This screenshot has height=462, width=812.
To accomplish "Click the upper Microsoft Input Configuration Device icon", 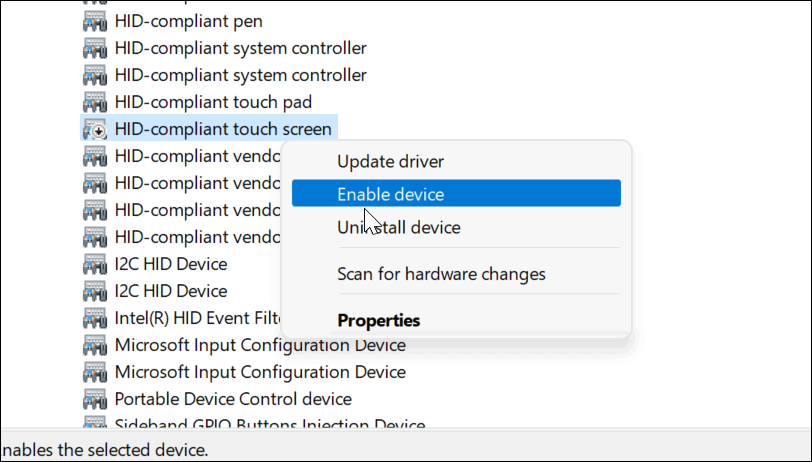I will click(x=95, y=346).
